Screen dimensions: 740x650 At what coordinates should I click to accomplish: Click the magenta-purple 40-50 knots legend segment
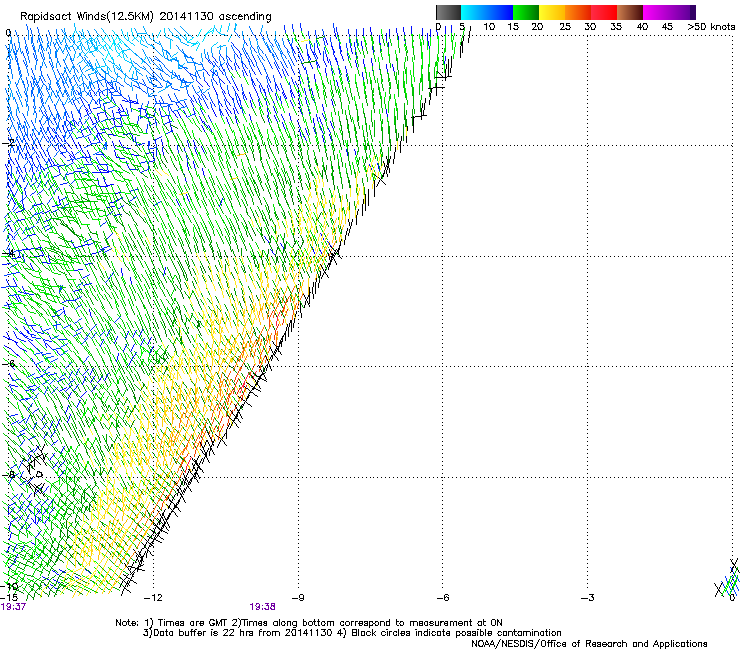(669, 12)
